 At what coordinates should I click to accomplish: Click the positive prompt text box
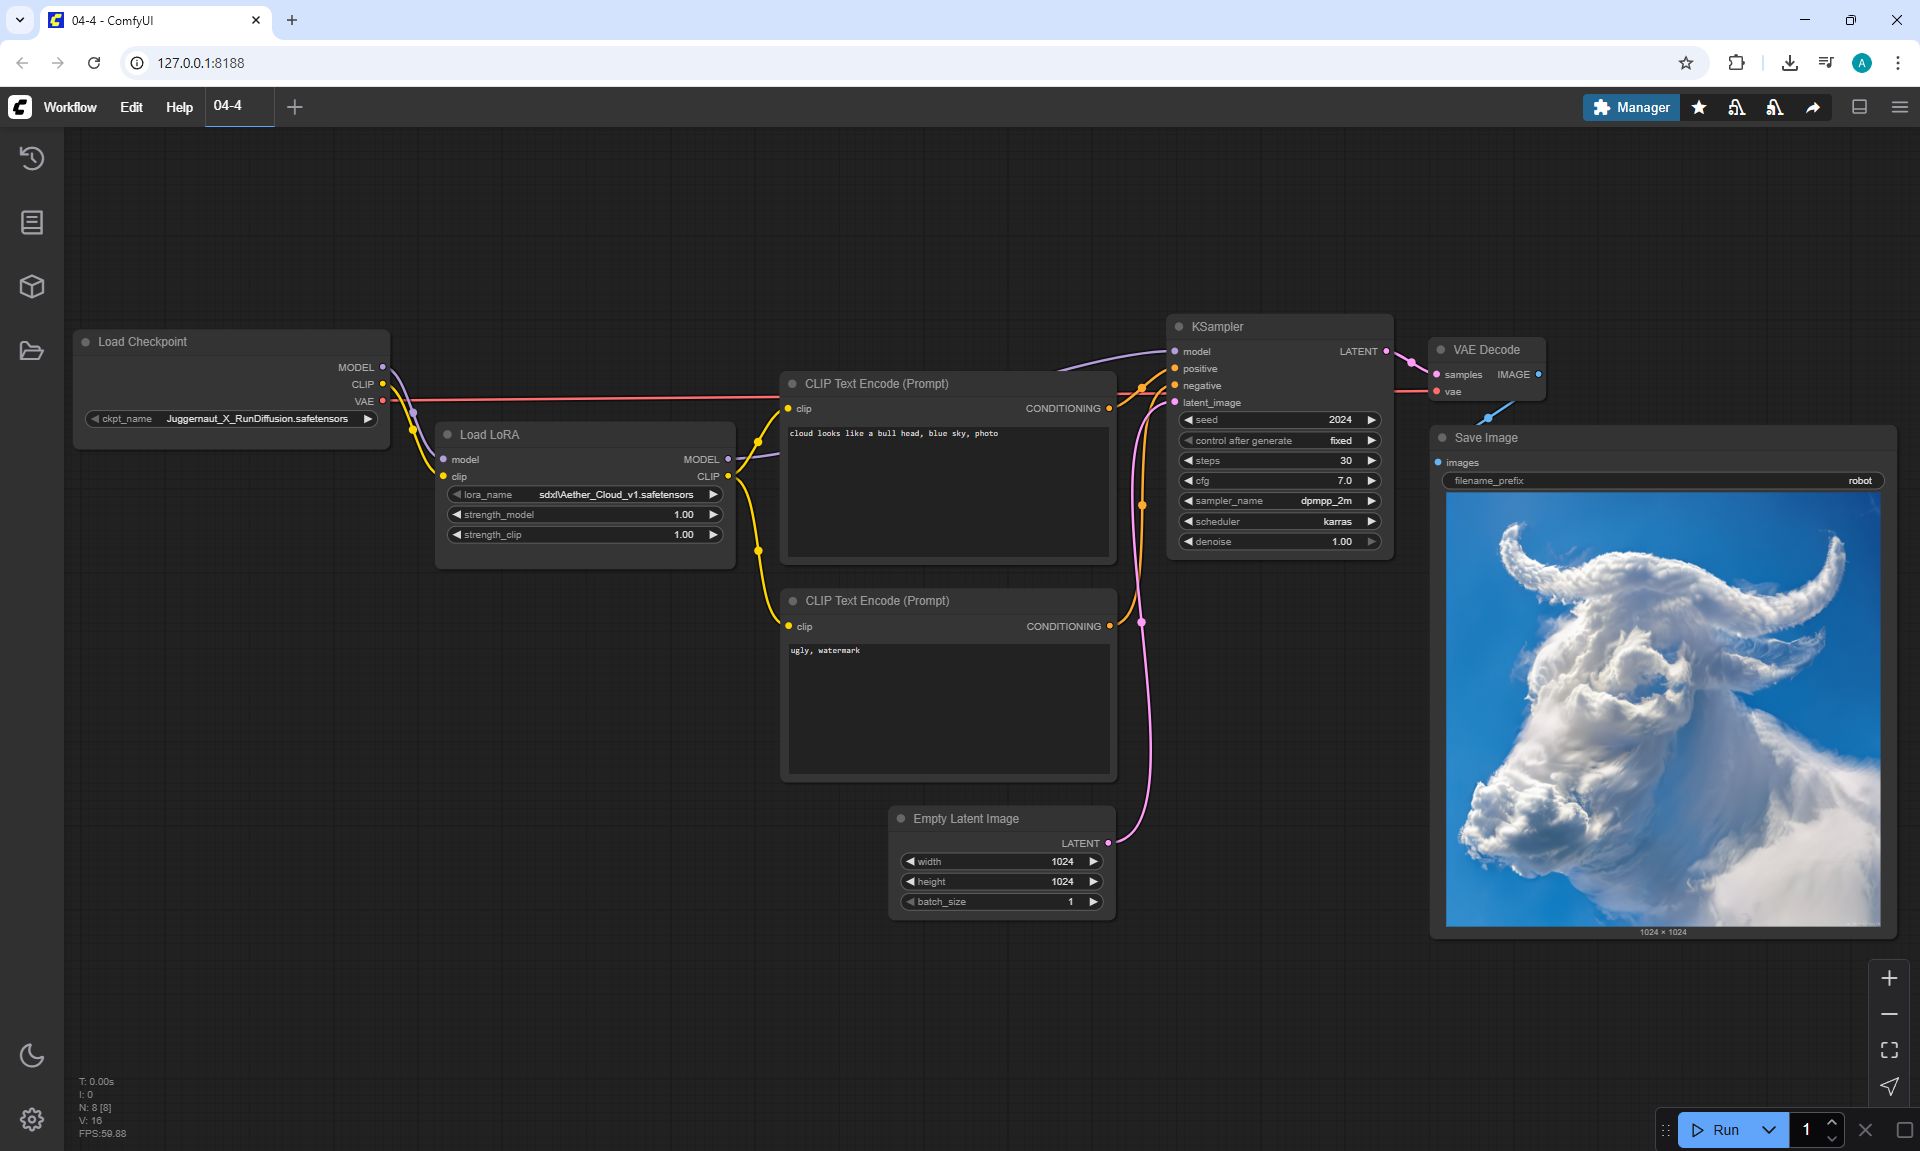click(947, 490)
